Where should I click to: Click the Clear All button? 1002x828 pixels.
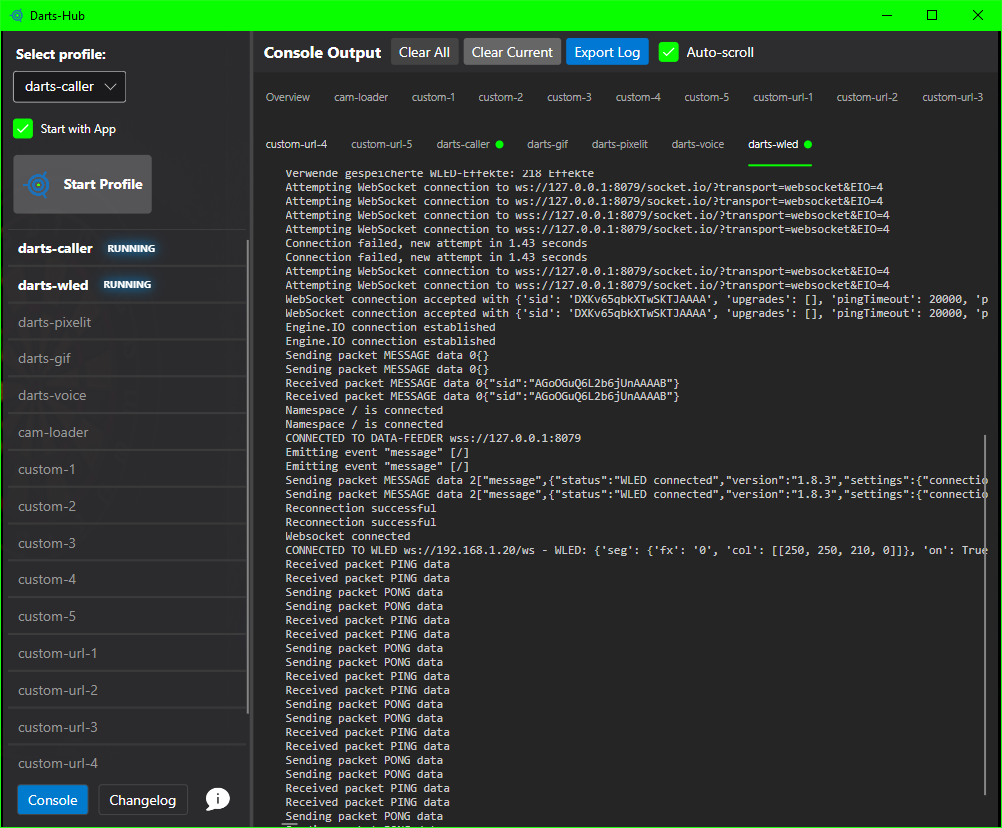click(424, 52)
